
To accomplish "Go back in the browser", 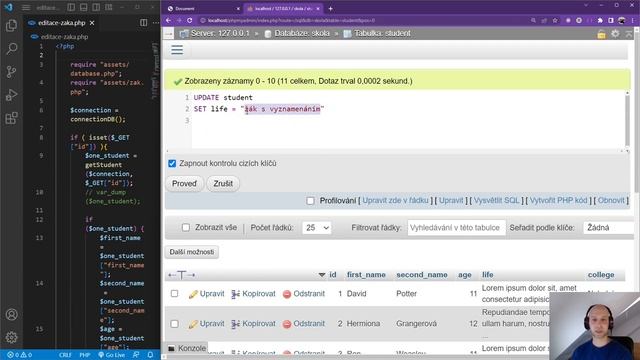I will tap(169, 20).
